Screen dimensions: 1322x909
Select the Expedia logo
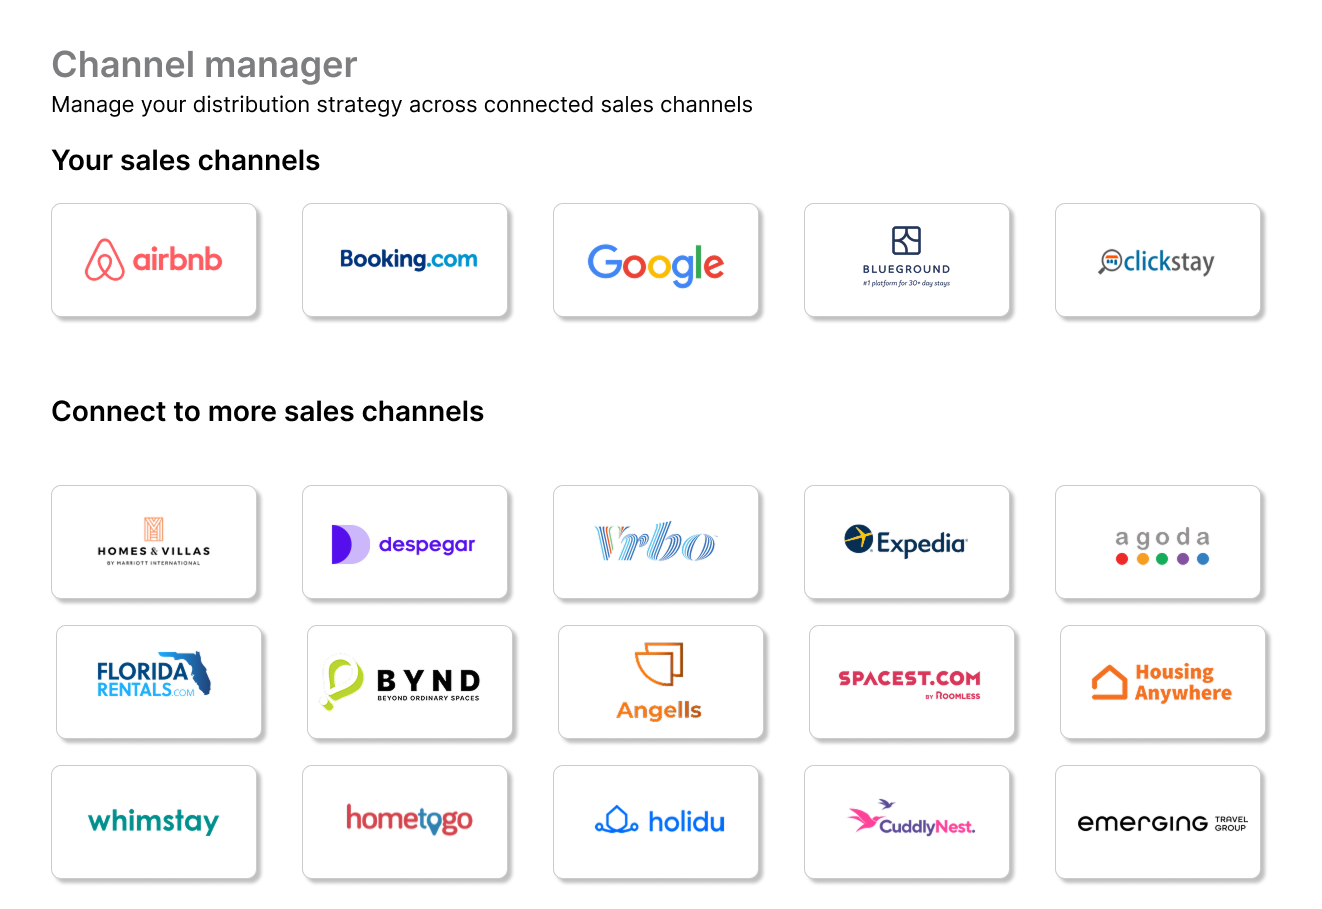[907, 542]
